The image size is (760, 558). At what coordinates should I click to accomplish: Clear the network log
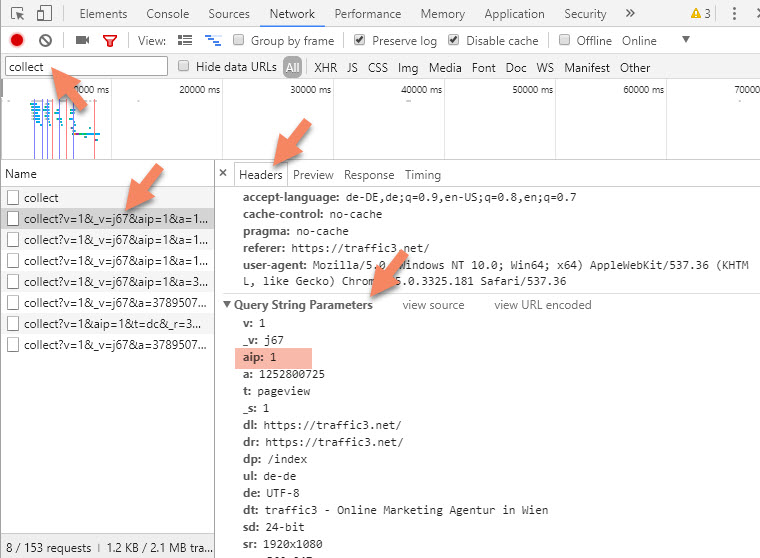45,40
